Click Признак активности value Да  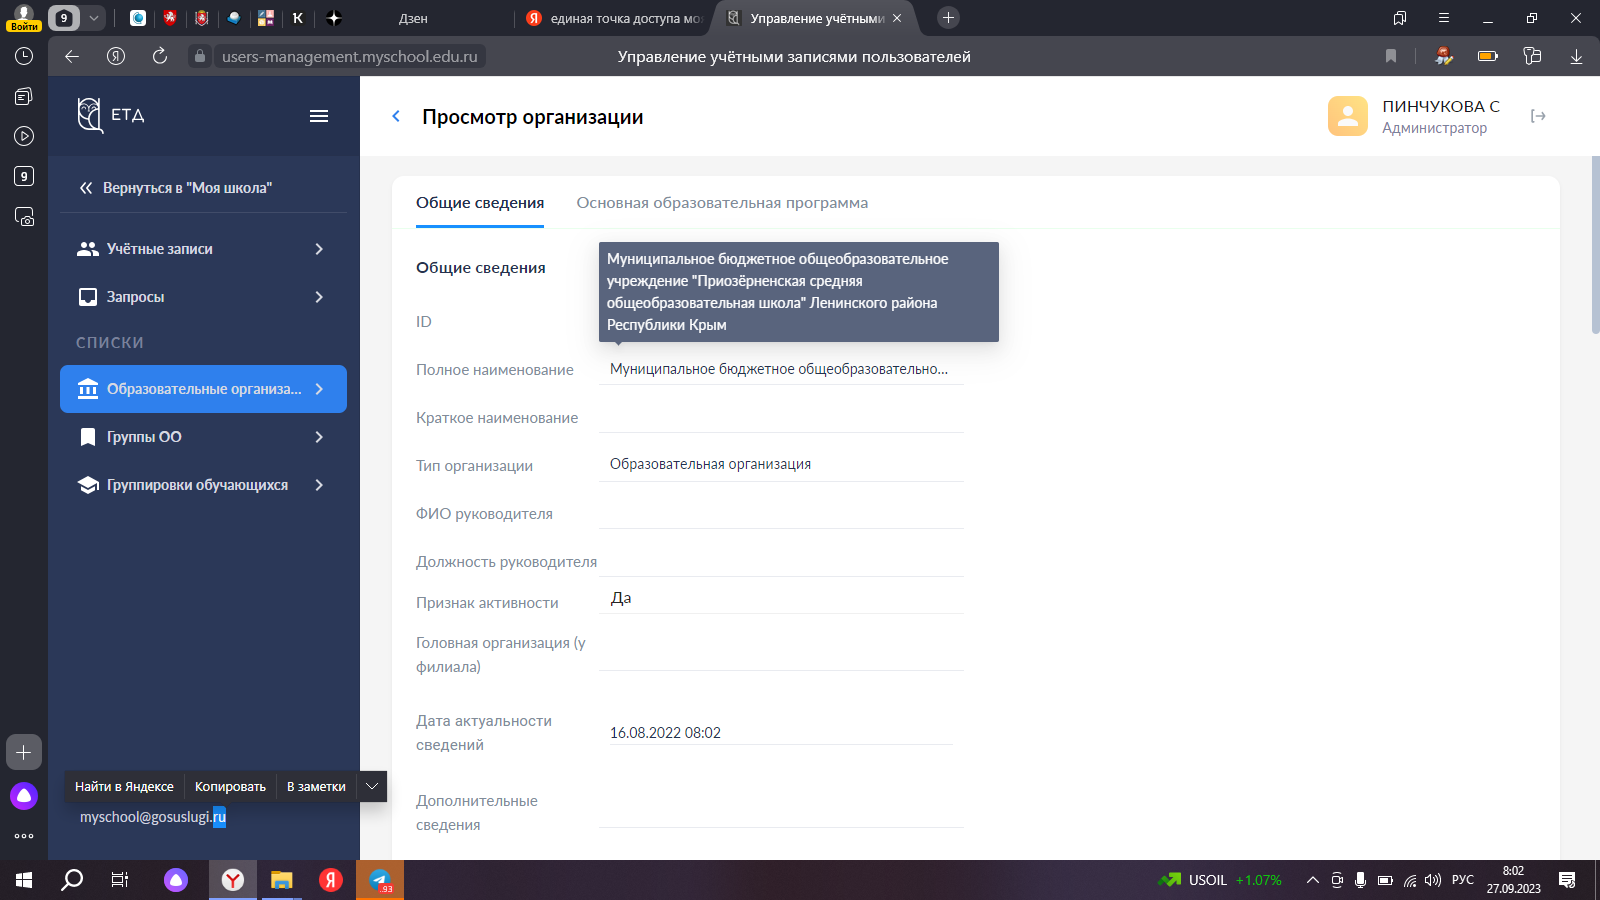pos(621,598)
